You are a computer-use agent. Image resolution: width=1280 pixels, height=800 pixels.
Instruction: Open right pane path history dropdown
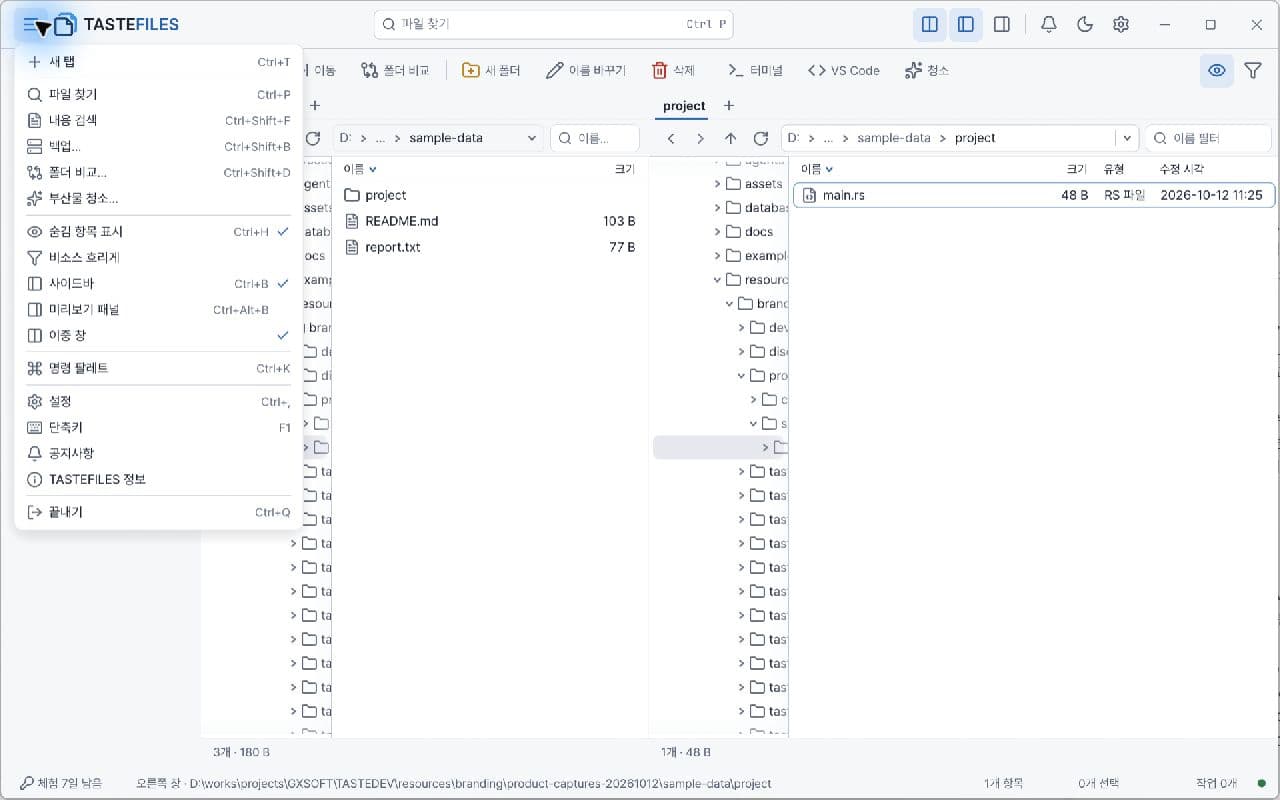(1128, 138)
